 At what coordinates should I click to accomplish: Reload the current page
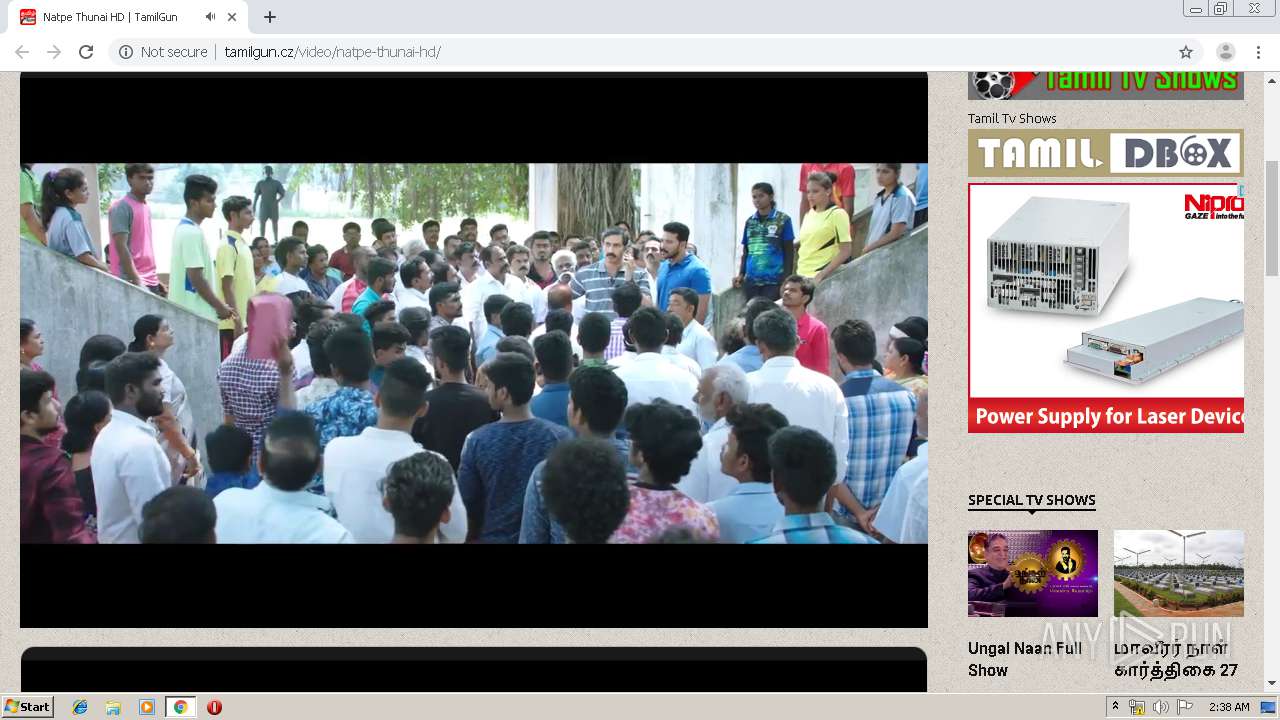tap(86, 52)
